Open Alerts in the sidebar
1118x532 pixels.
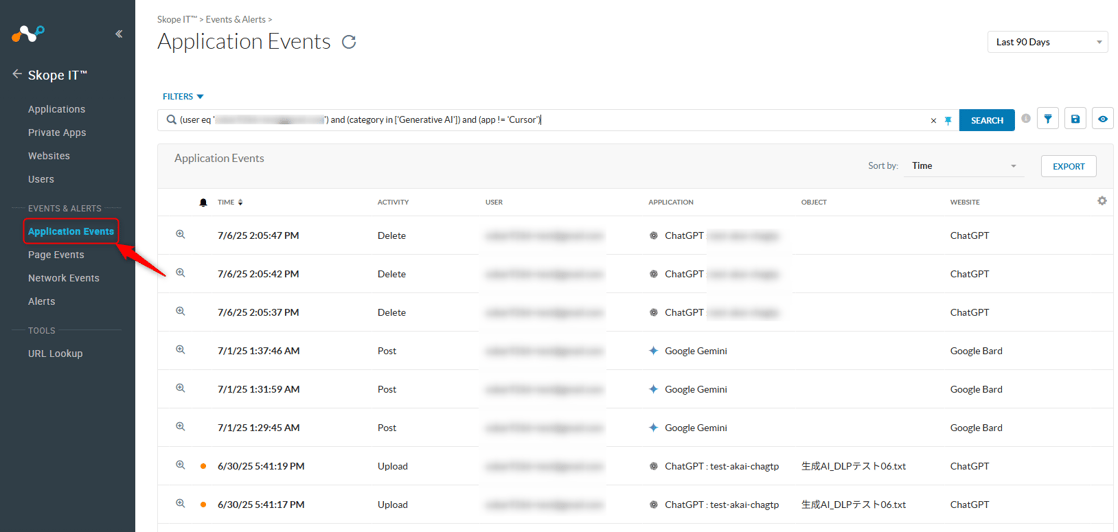click(x=41, y=302)
